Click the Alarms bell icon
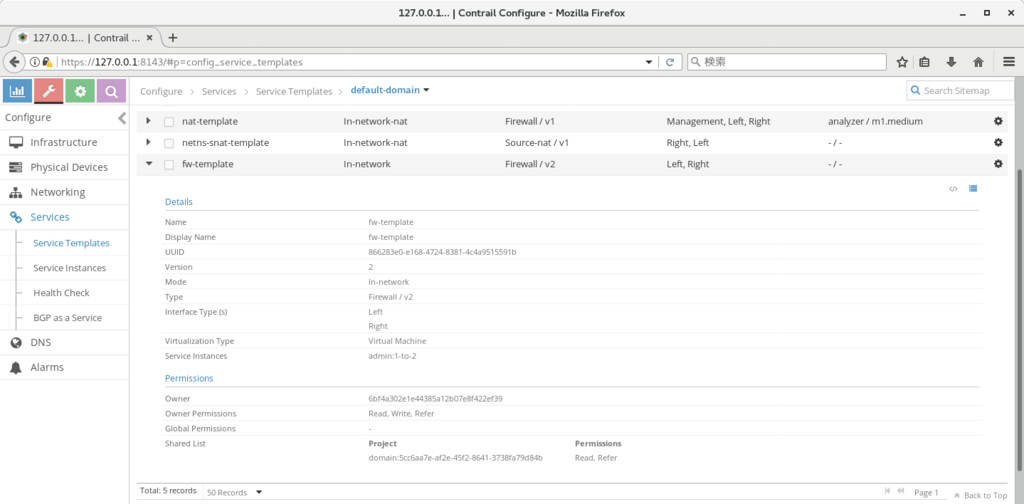 click(x=16, y=368)
